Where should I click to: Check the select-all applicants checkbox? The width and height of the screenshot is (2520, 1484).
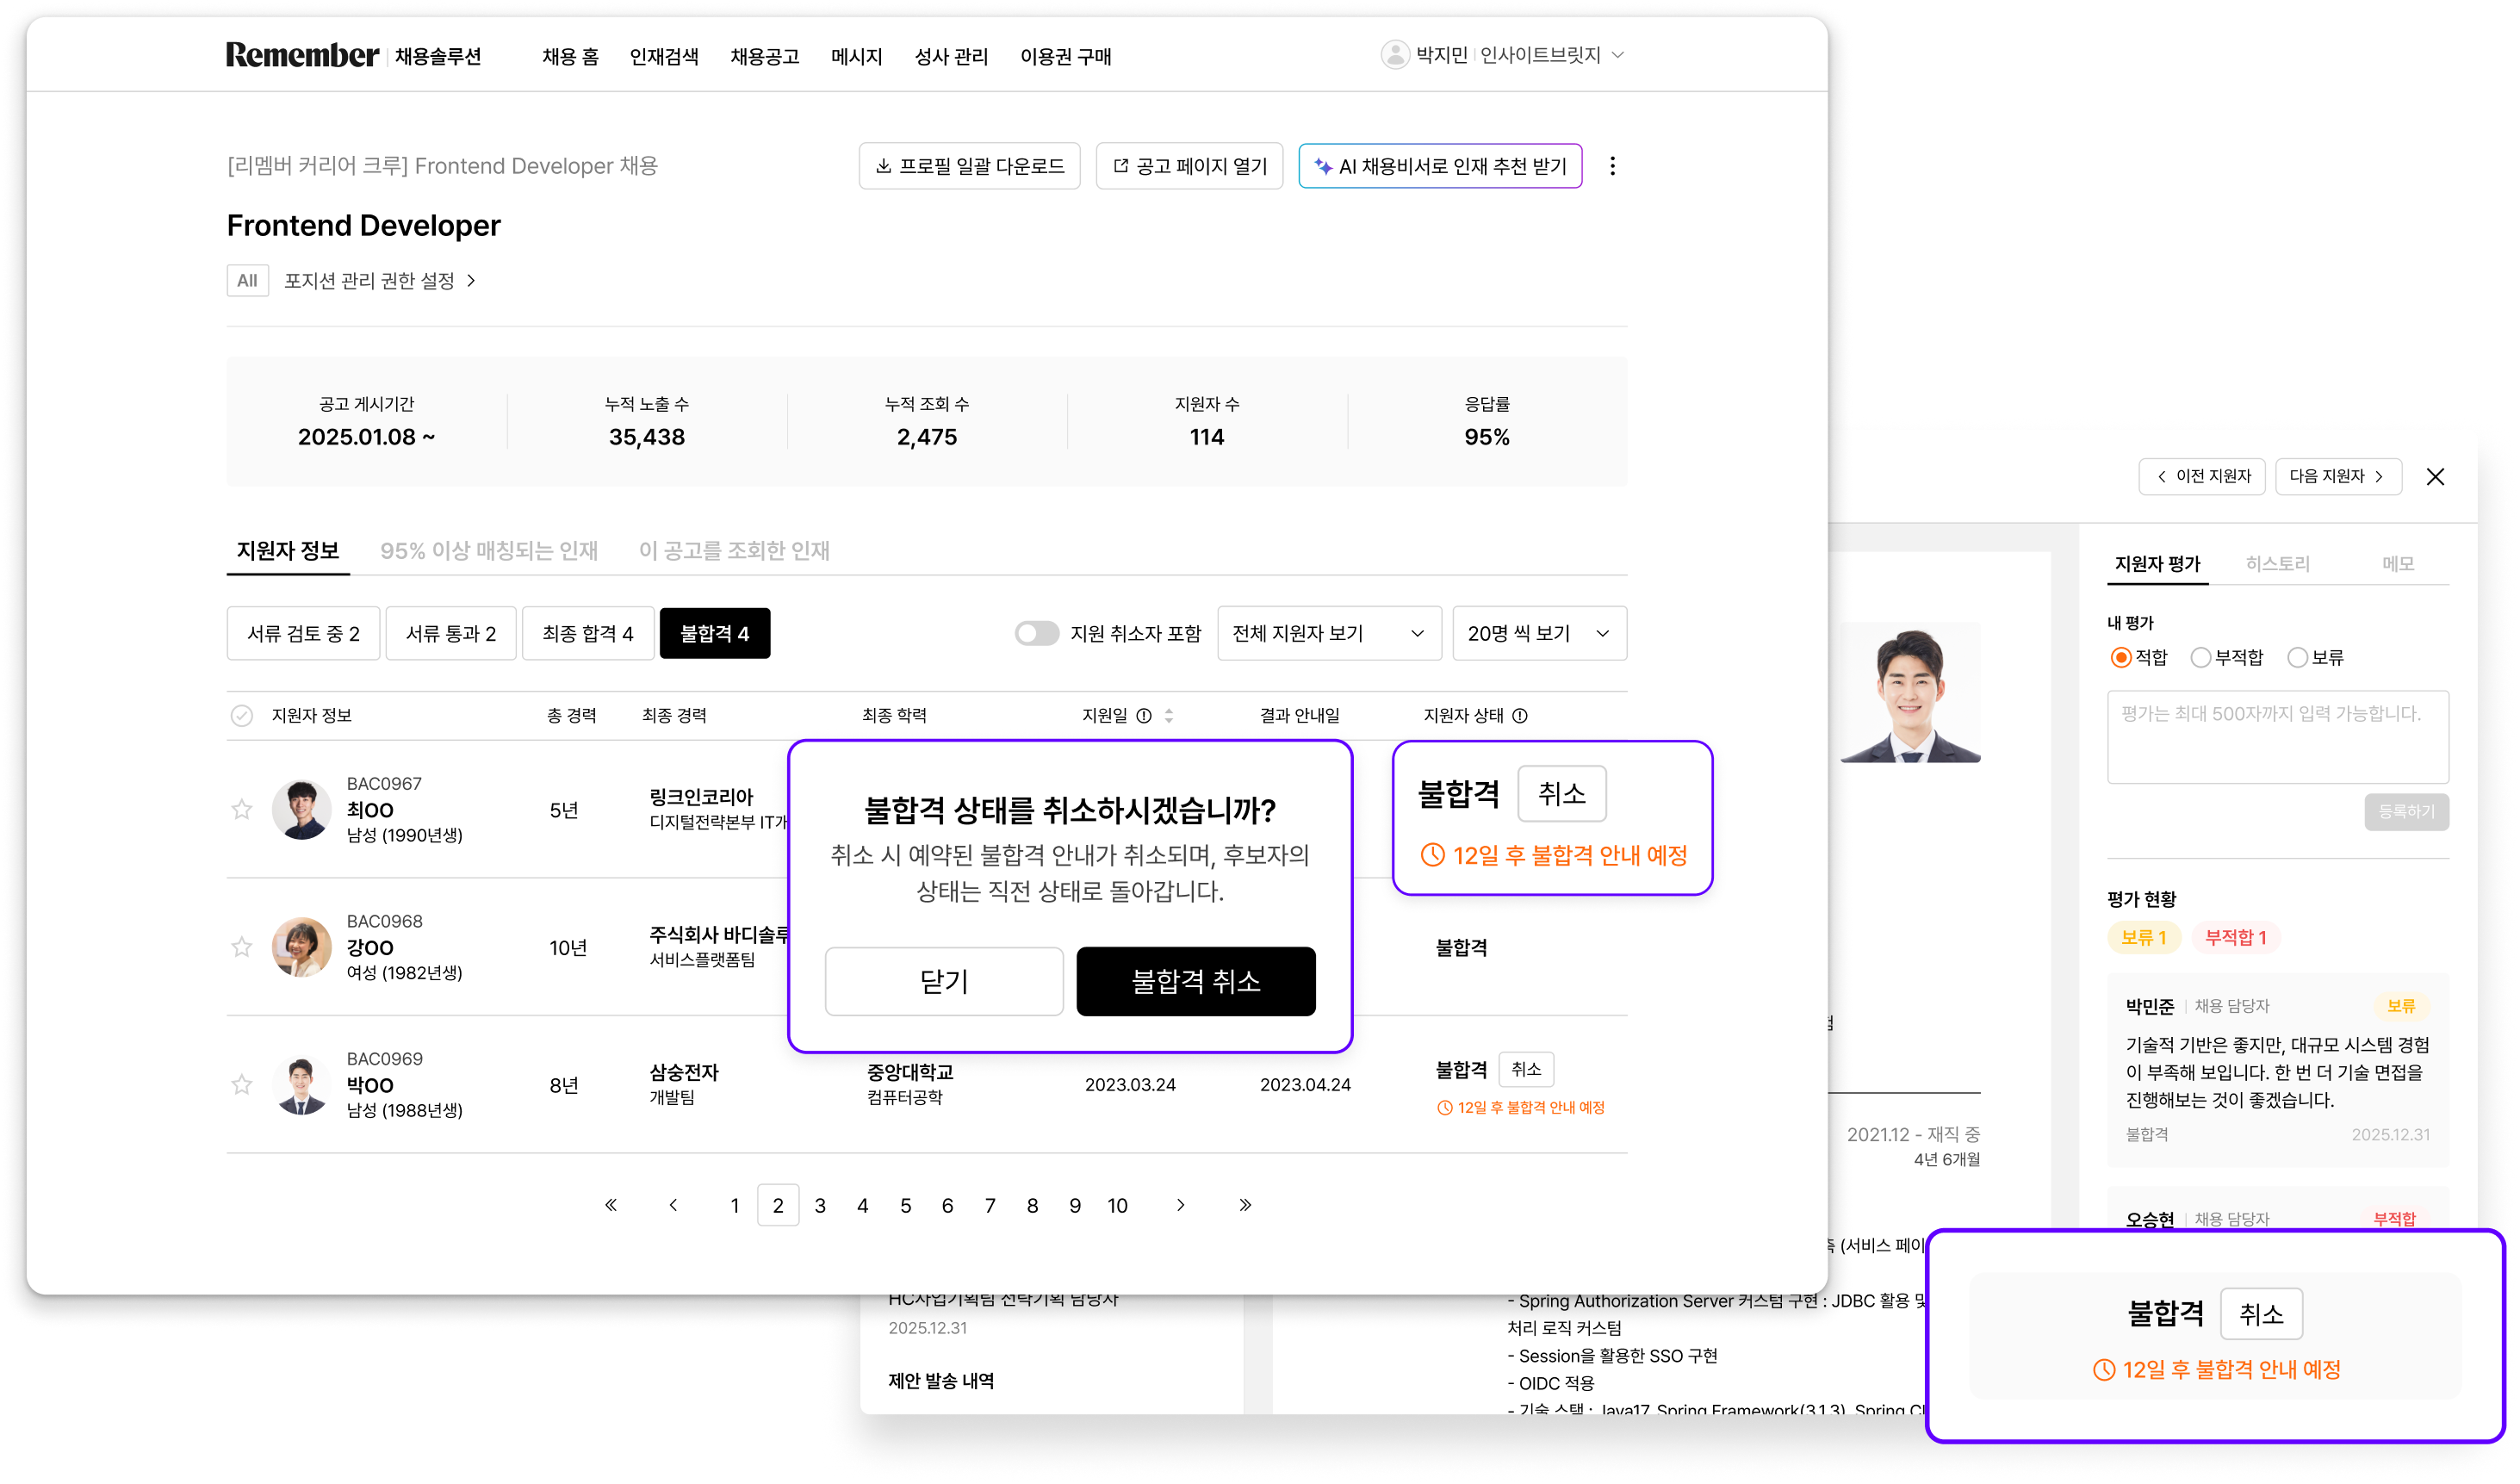click(x=242, y=716)
